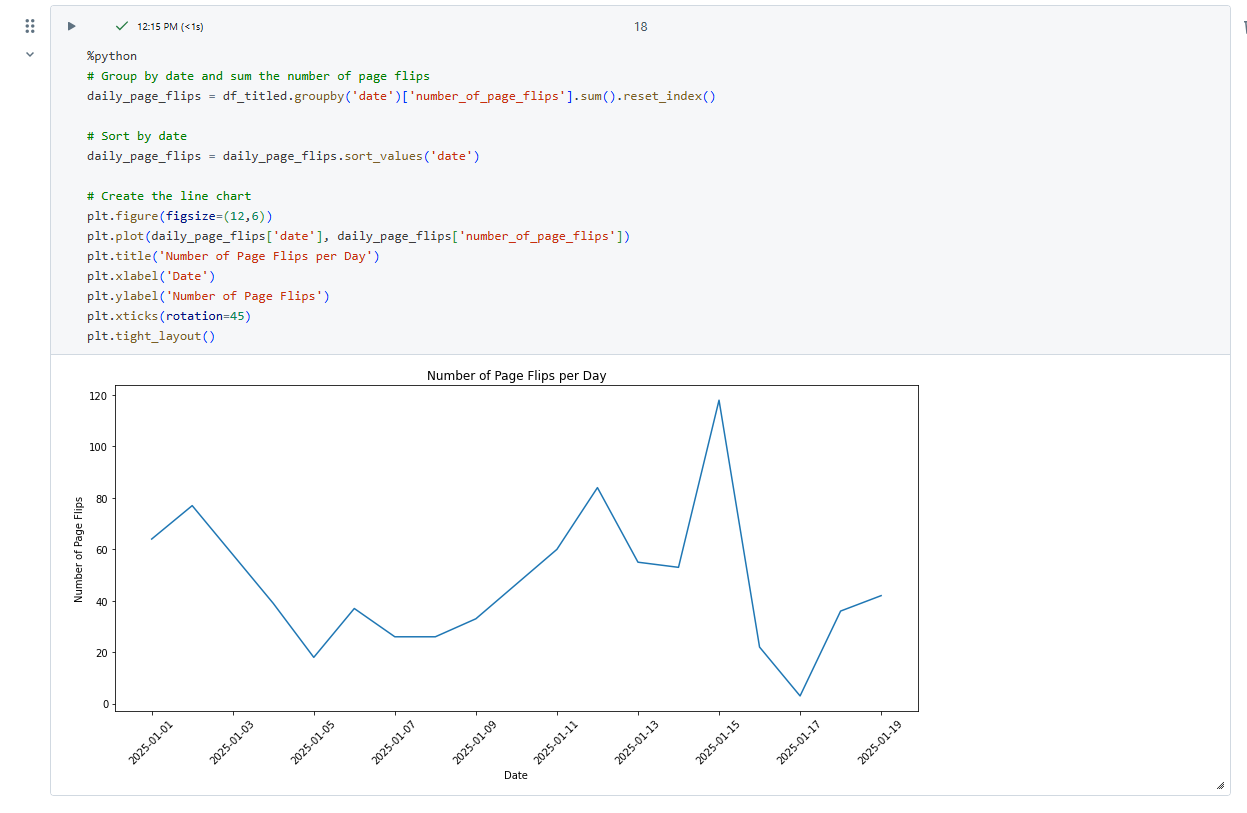Viewport: 1247px width, 813px height.
Task: Collapse the cell using the chevron arrow
Action: (x=30, y=54)
